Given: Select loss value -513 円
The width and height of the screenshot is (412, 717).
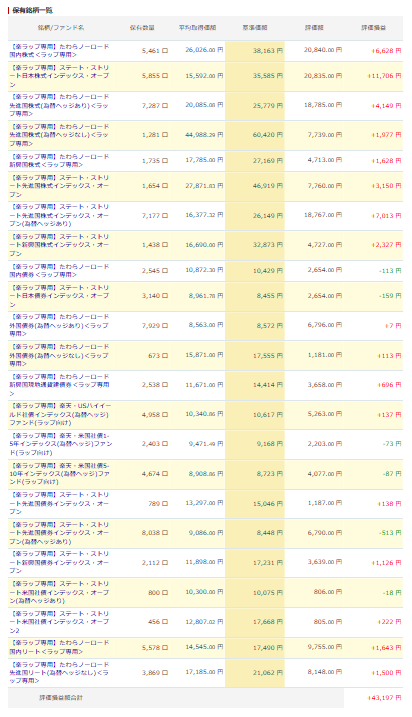Looking at the screenshot, I should 390,533.
